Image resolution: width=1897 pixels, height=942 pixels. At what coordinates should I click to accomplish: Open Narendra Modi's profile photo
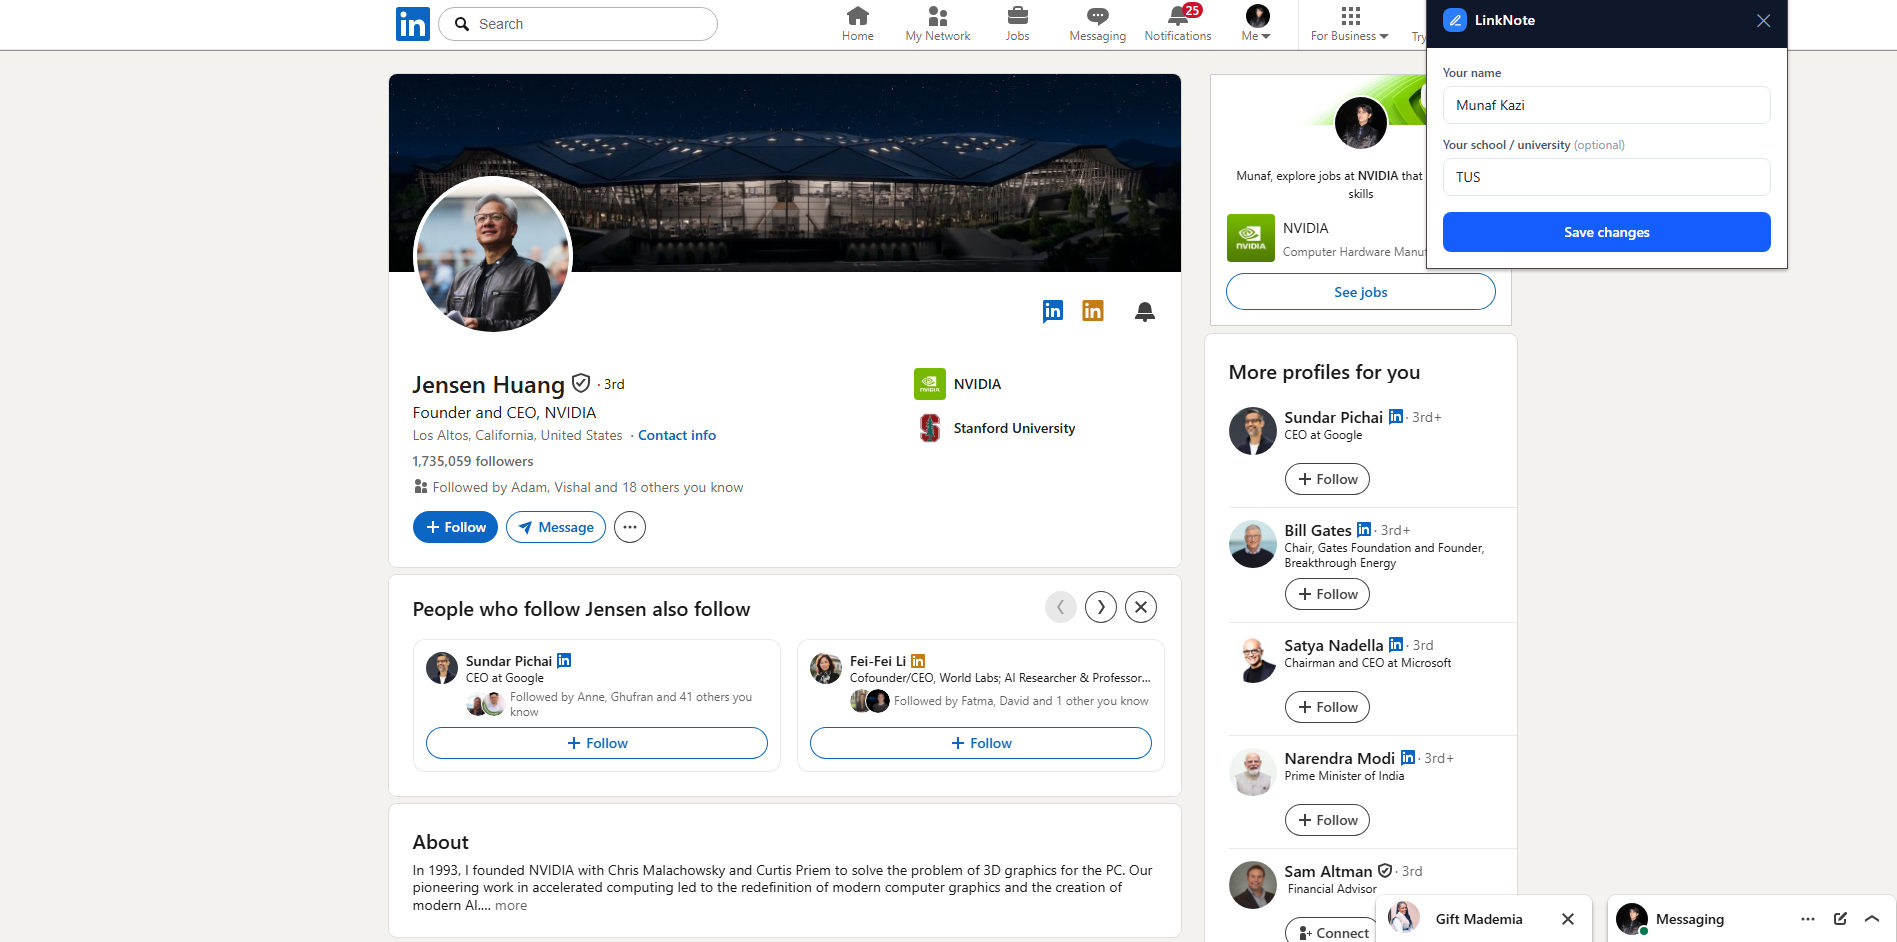(1253, 772)
